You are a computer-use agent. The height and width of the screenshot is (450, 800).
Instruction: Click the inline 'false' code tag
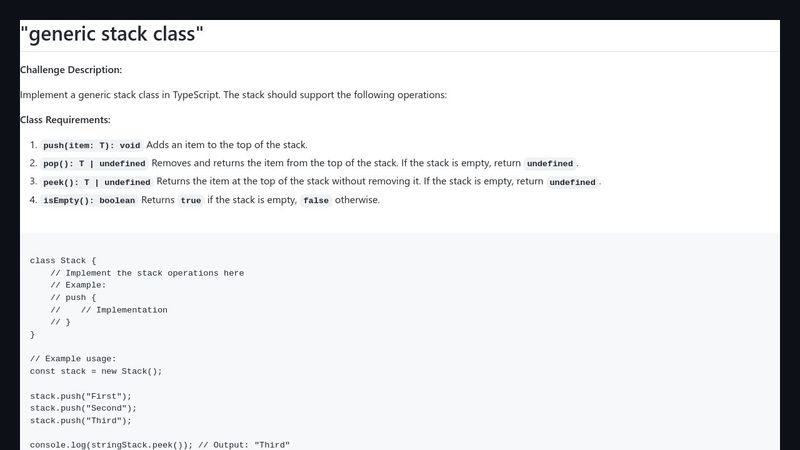[316, 201]
